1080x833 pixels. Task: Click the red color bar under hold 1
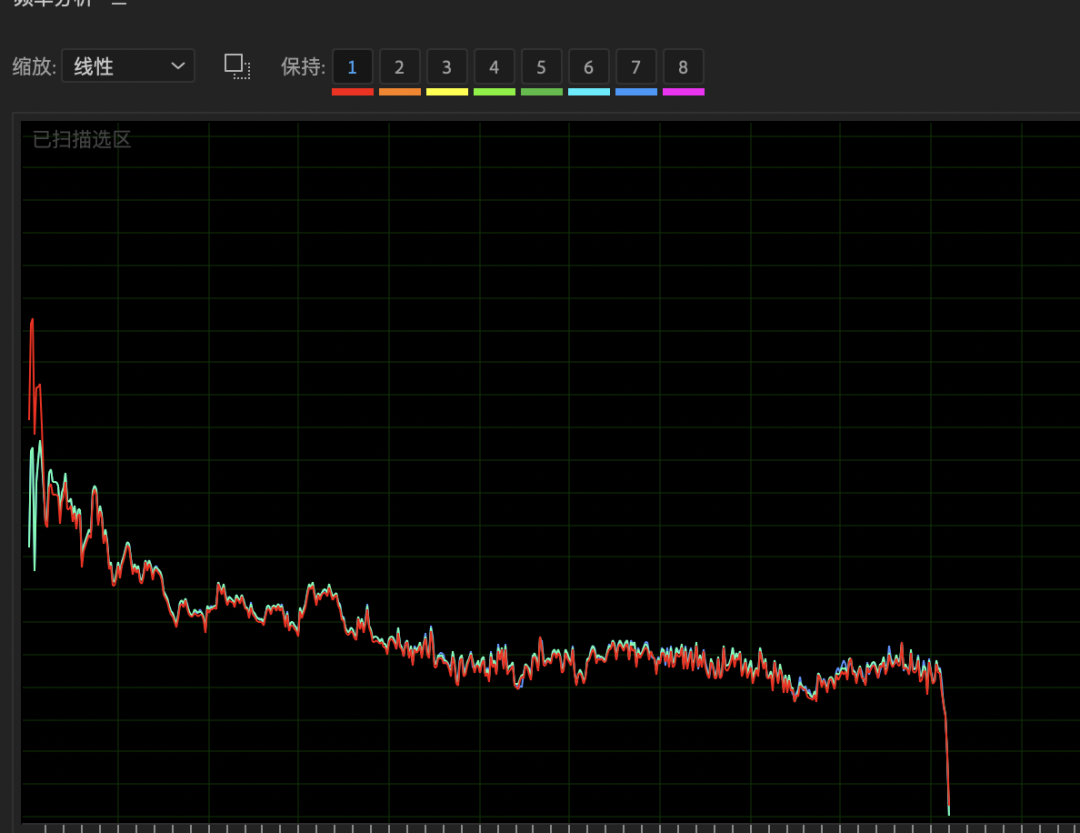[352, 92]
